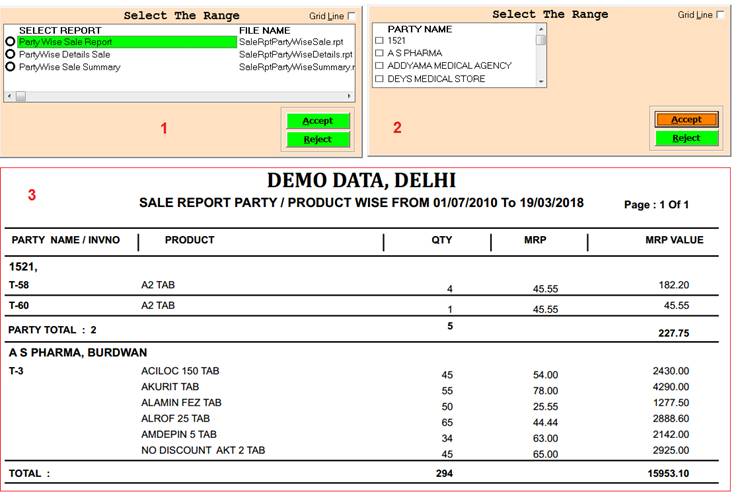Click green Accept button in report selection panel
The image size is (740, 500).
click(x=318, y=121)
